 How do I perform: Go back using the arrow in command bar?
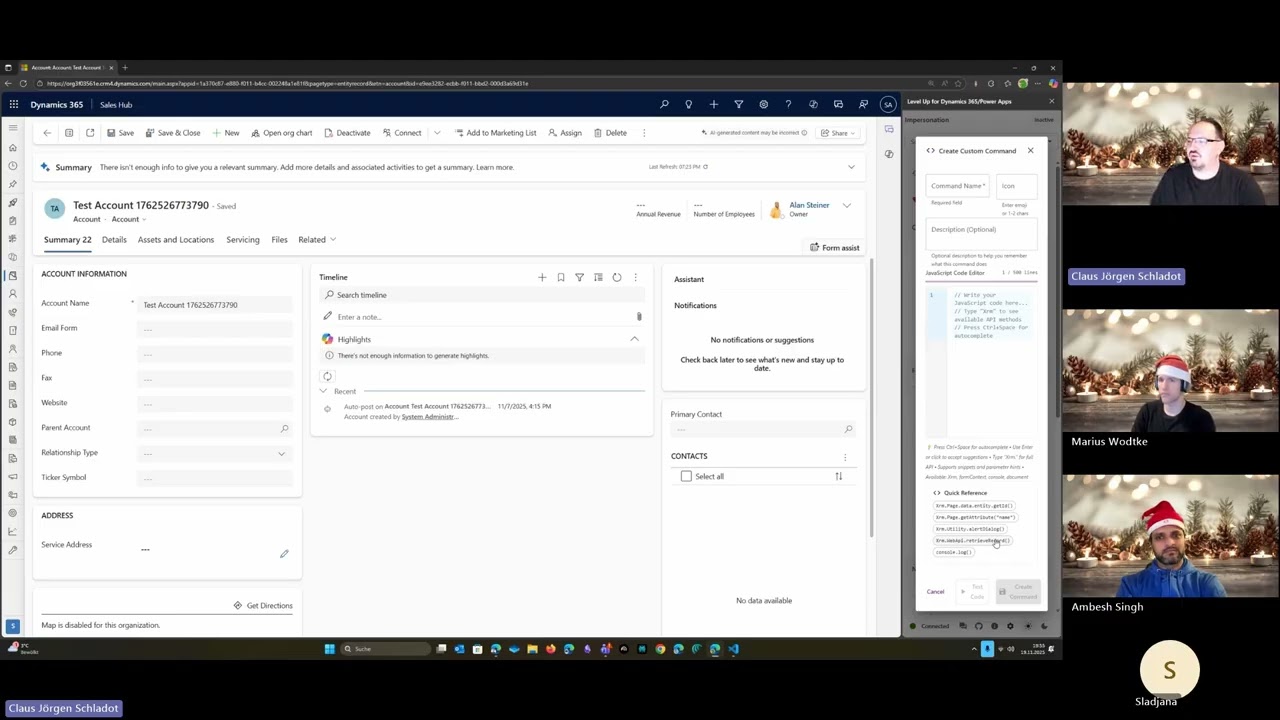coord(47,133)
